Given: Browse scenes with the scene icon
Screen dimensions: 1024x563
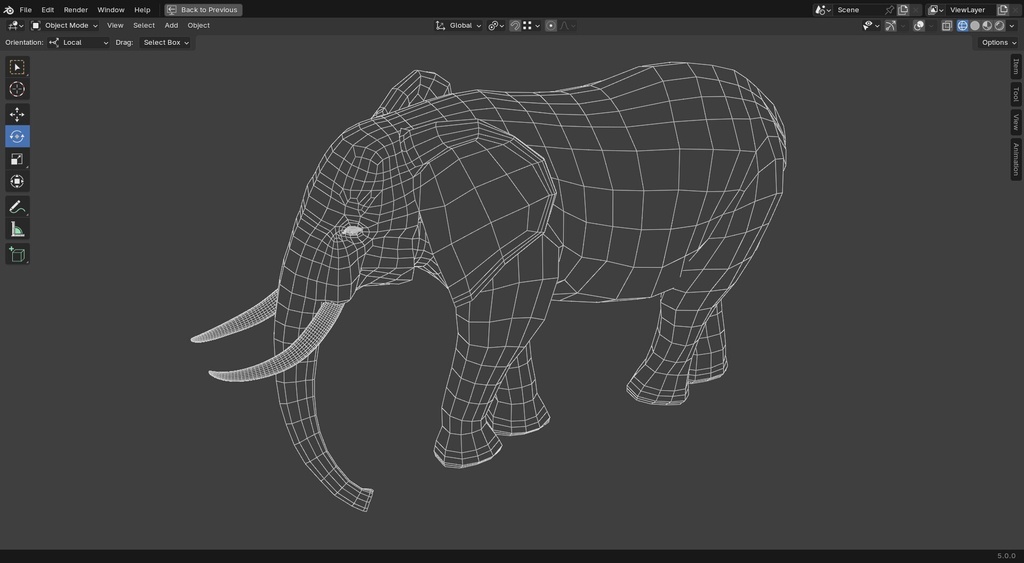Looking at the screenshot, I should coord(822,10).
